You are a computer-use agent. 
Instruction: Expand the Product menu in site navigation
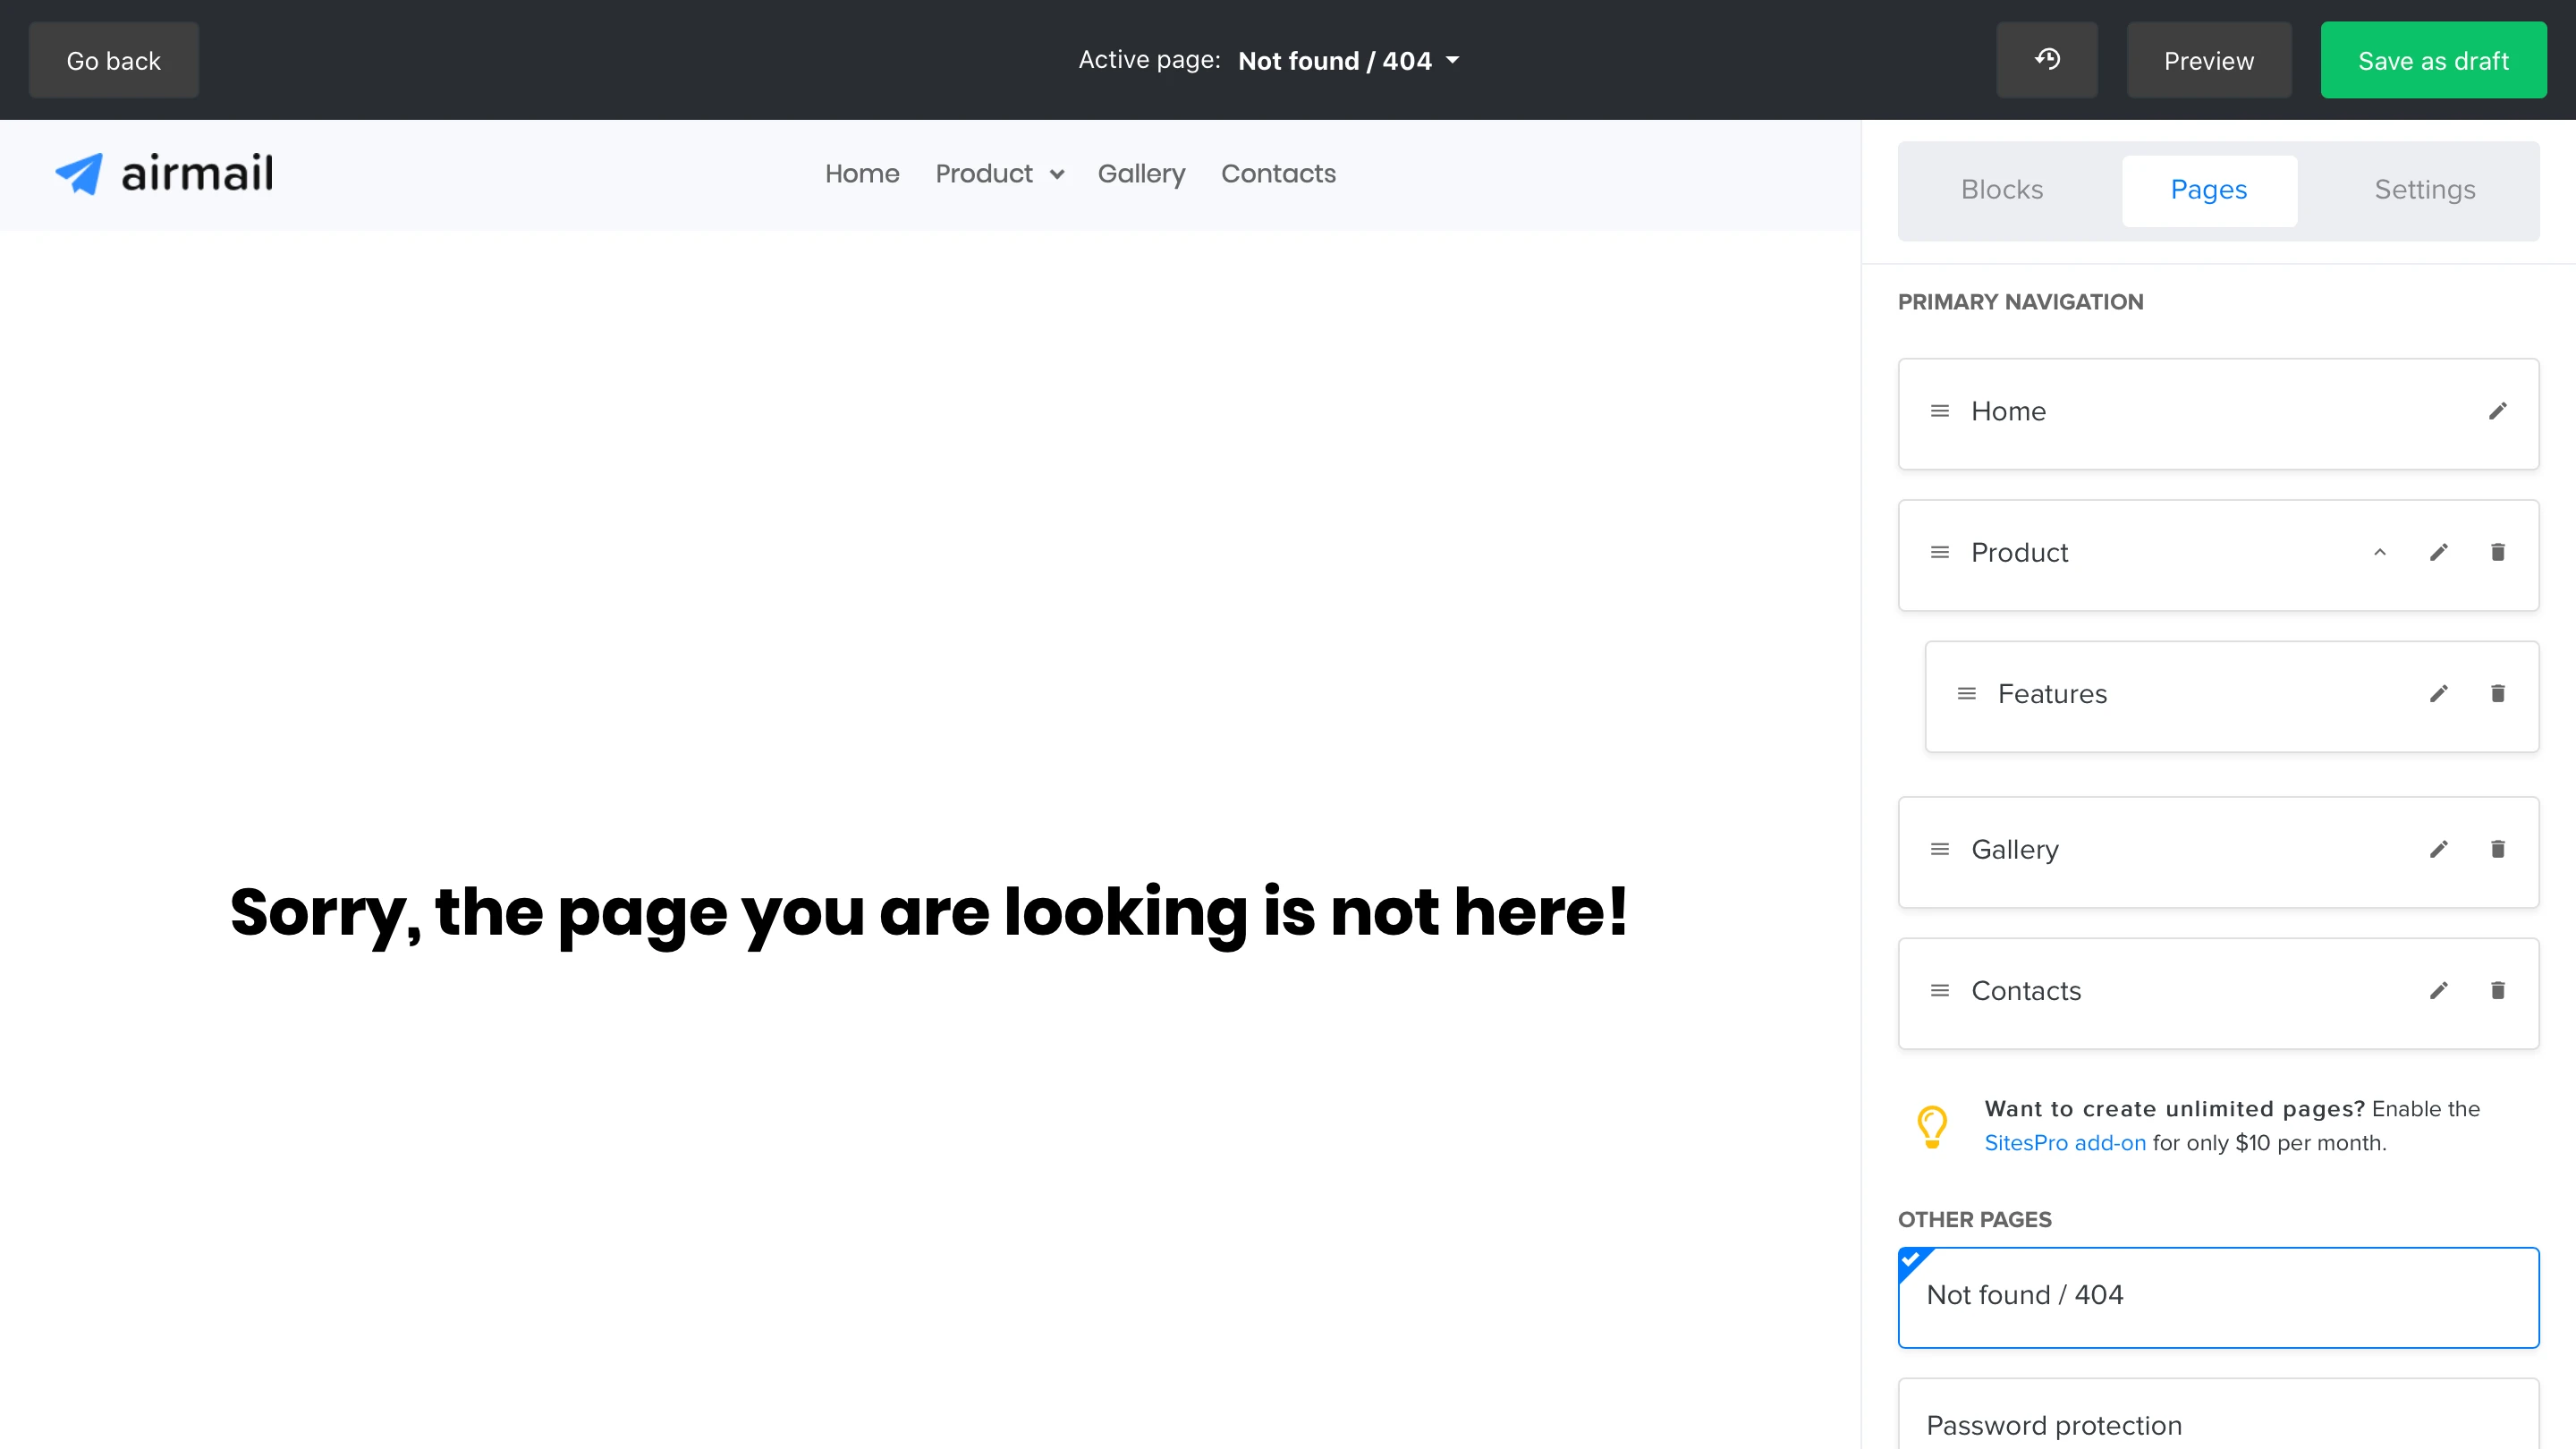point(998,174)
